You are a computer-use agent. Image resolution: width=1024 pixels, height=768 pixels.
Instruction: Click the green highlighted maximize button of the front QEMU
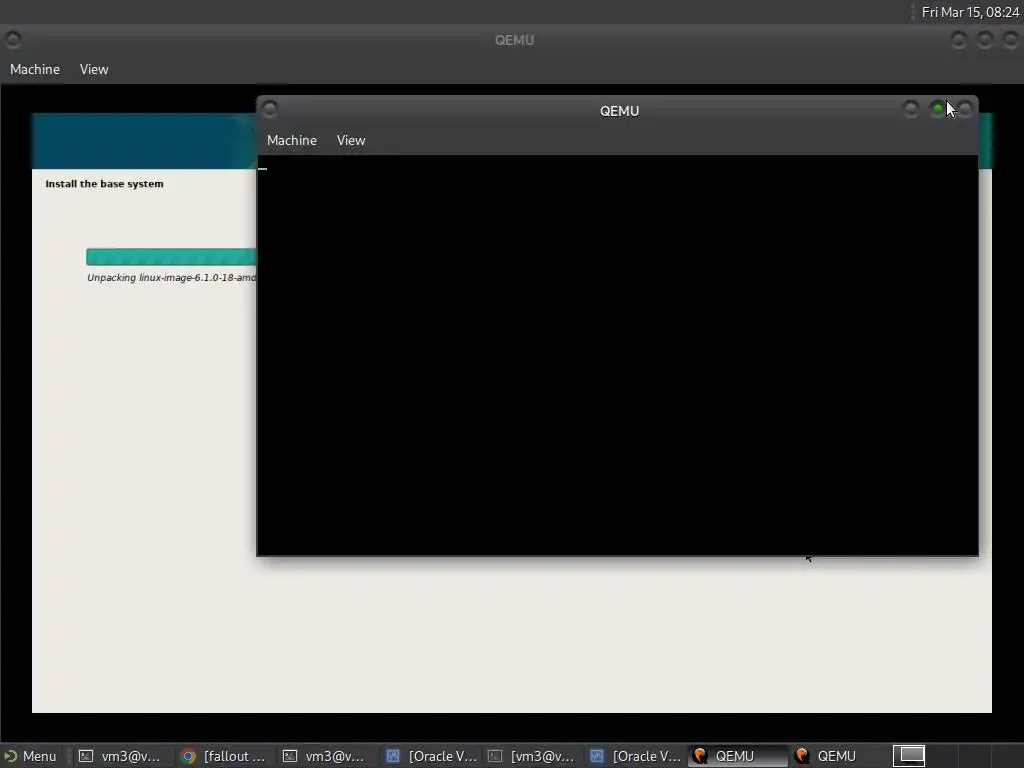coord(938,109)
